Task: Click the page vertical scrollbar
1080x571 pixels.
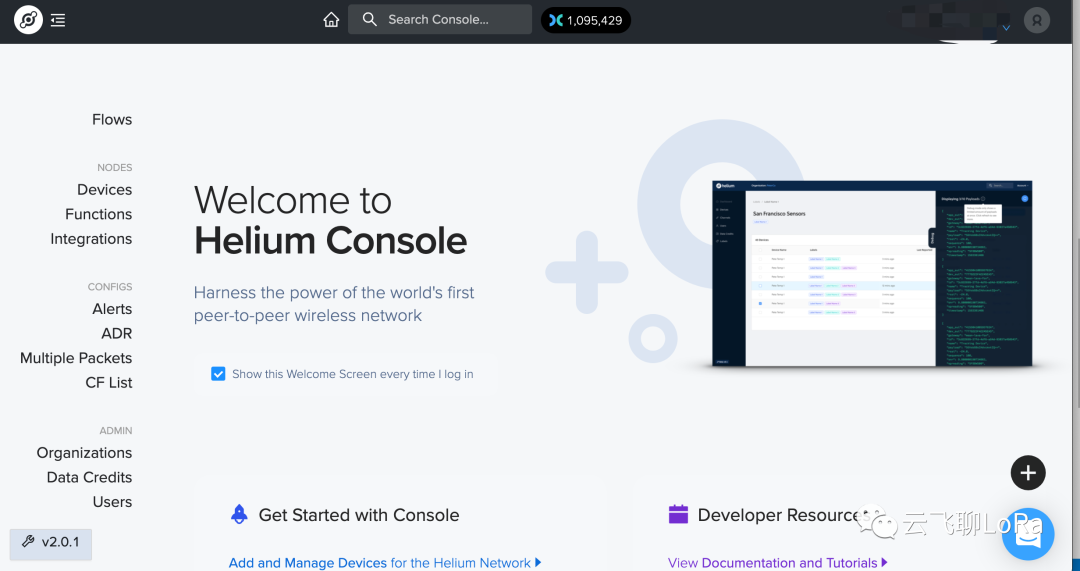Action: click(1076, 324)
